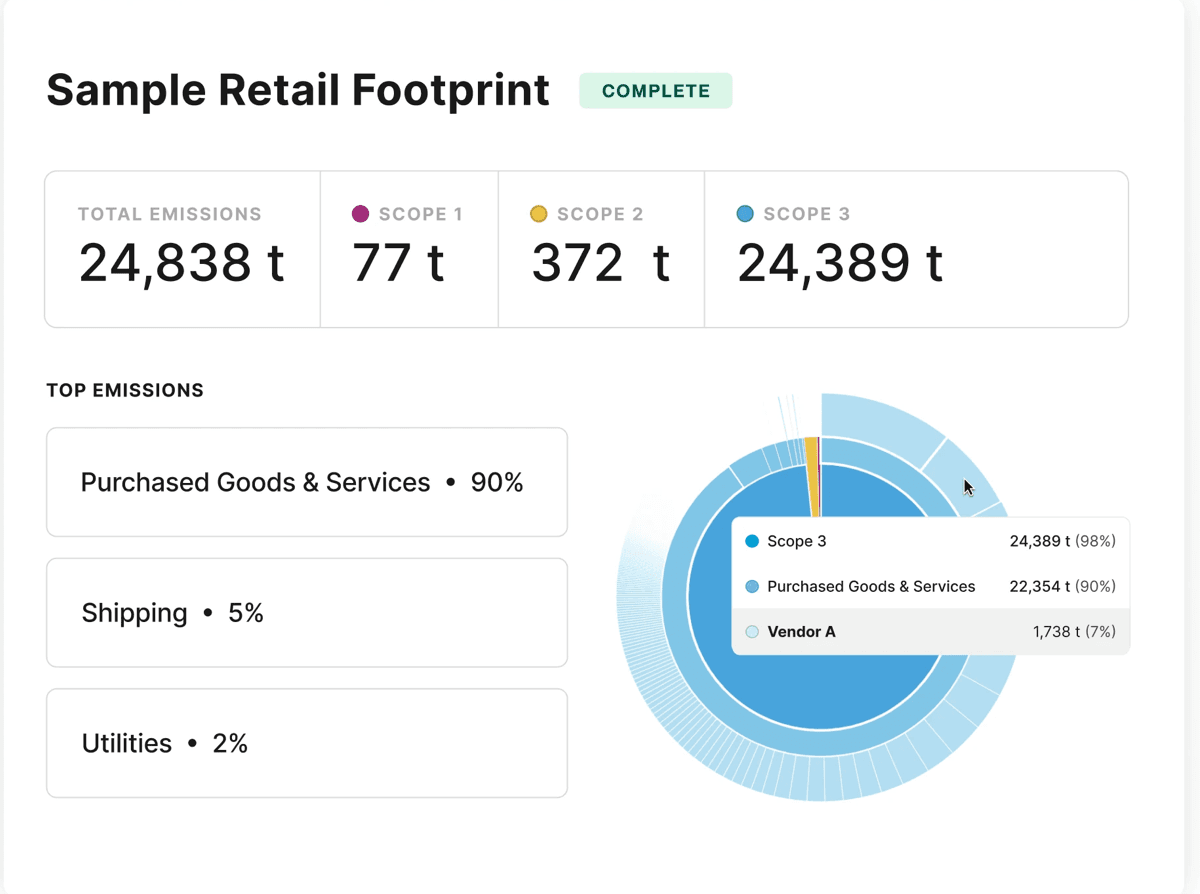Click the yellow Scope 2 dot
The image size is (1200, 894).
point(539,213)
